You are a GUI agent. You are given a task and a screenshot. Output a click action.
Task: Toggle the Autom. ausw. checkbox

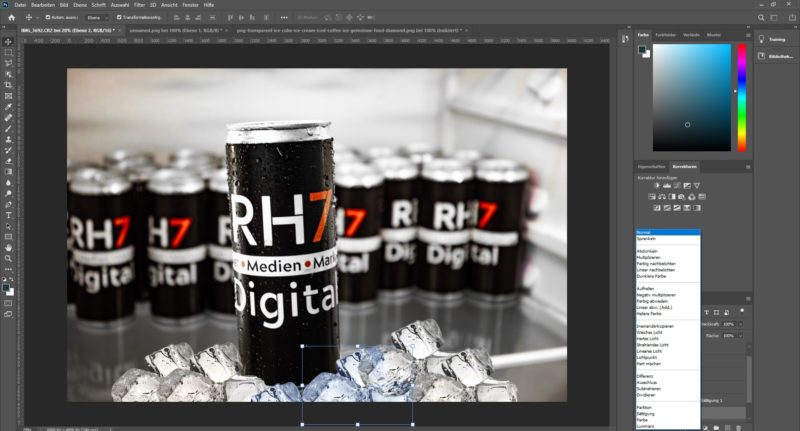click(x=48, y=17)
